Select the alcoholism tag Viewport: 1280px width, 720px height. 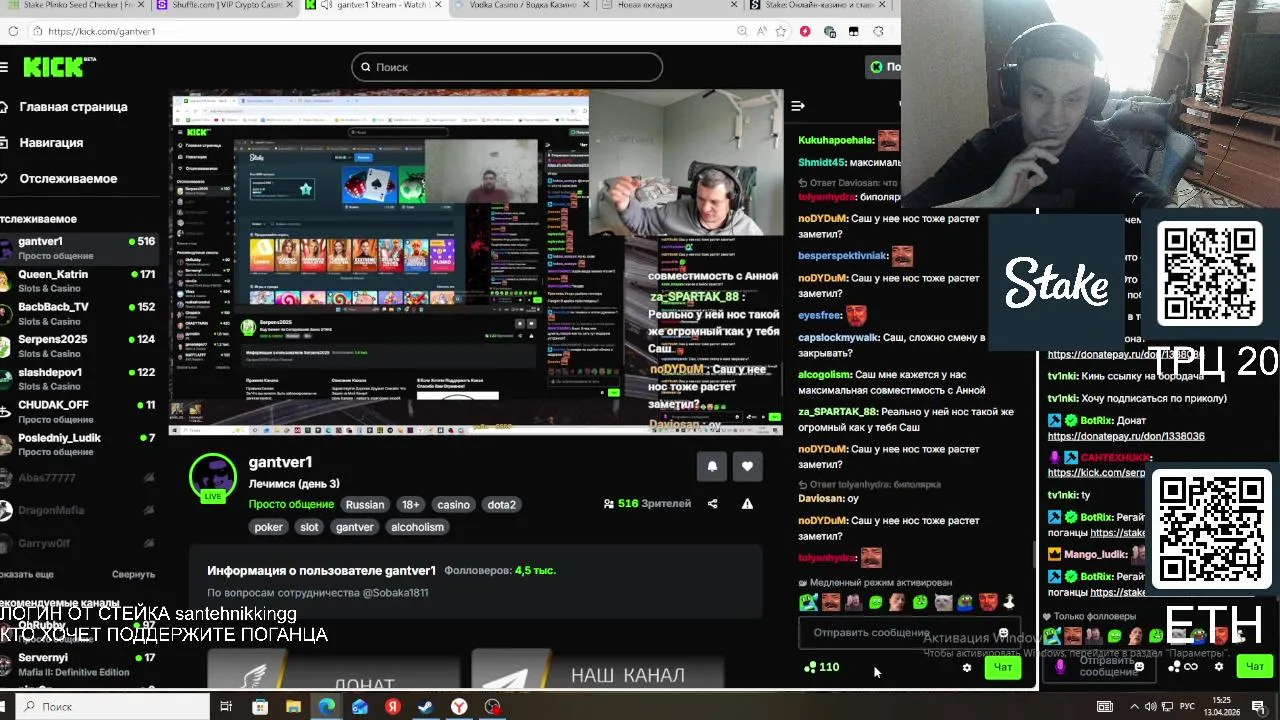[417, 527]
